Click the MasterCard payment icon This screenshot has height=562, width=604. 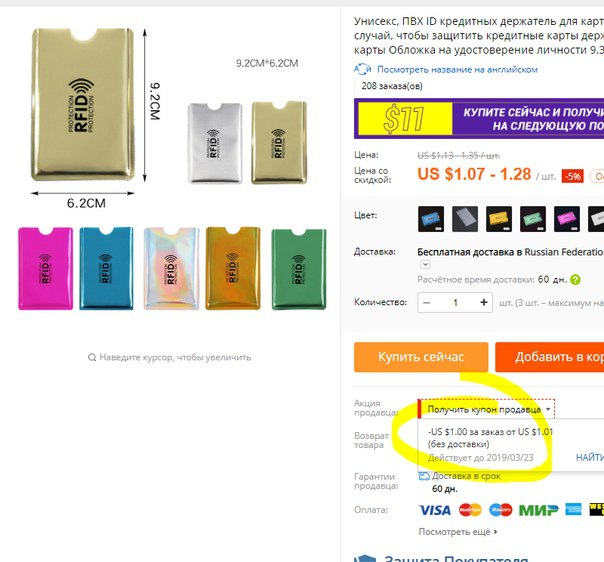470,510
